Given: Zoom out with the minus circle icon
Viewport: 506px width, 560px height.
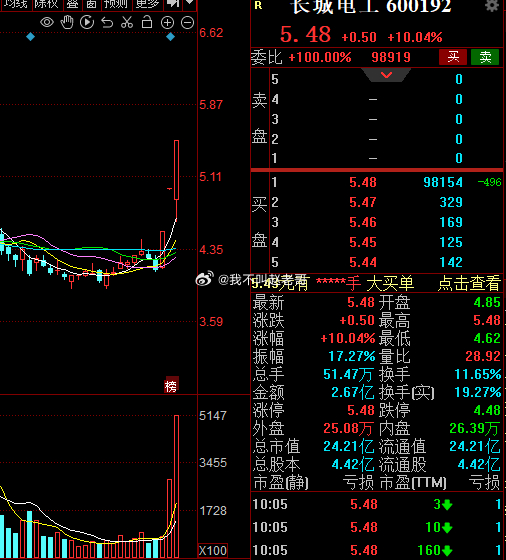Looking at the screenshot, I should (x=187, y=23).
